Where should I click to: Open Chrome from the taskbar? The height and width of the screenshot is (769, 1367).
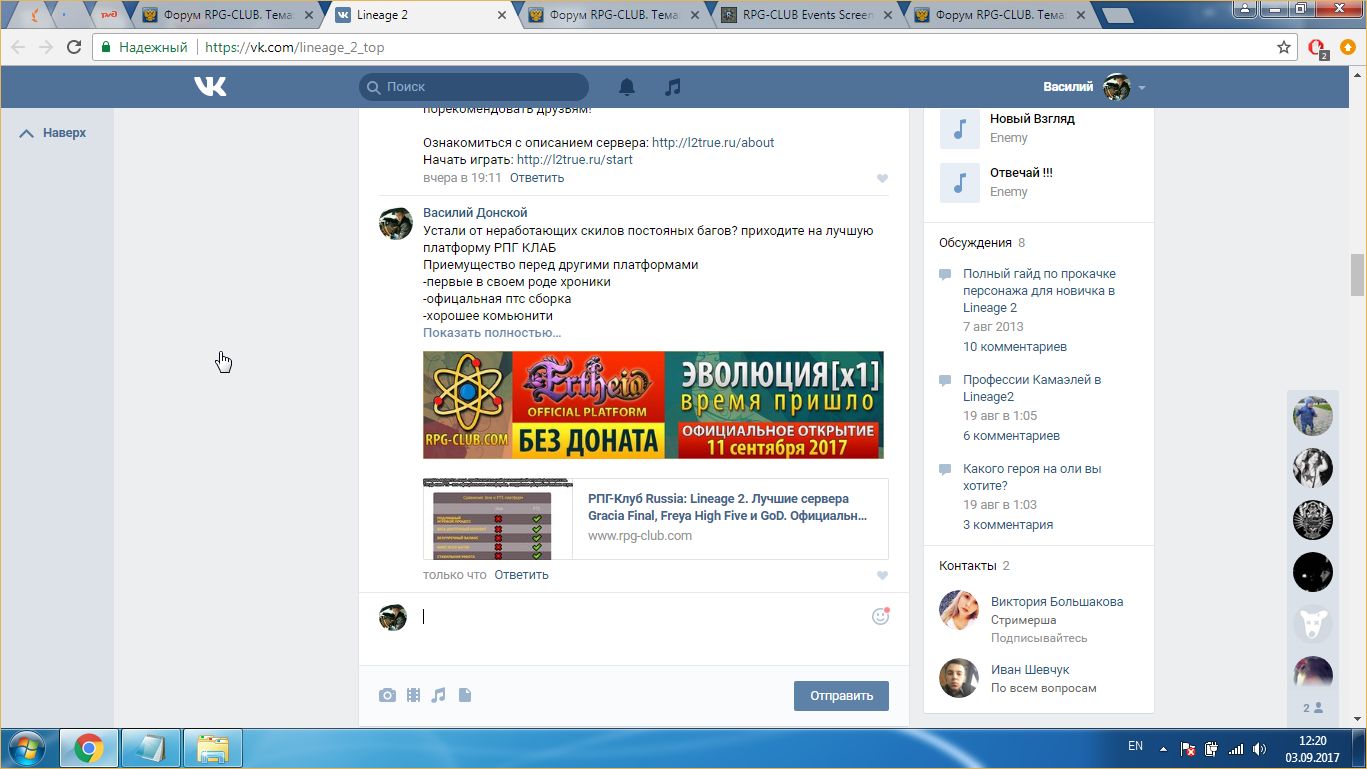(88, 748)
